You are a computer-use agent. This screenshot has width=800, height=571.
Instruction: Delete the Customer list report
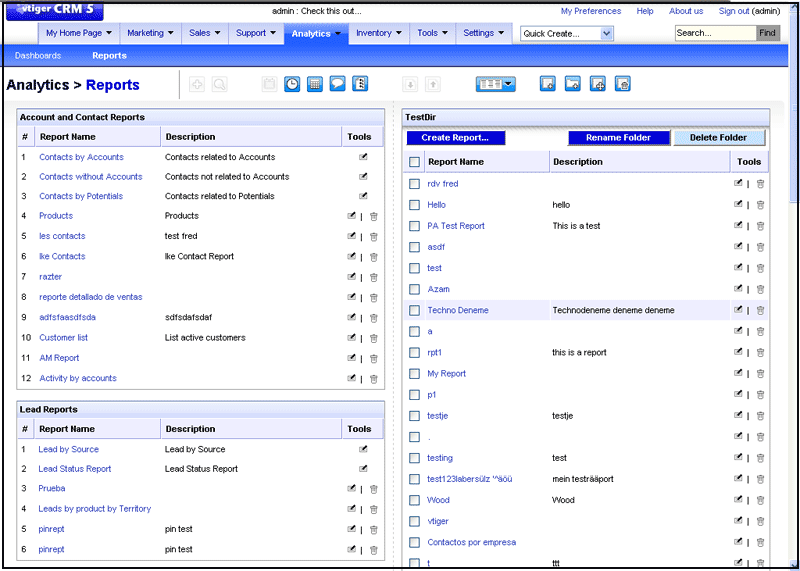point(373,338)
